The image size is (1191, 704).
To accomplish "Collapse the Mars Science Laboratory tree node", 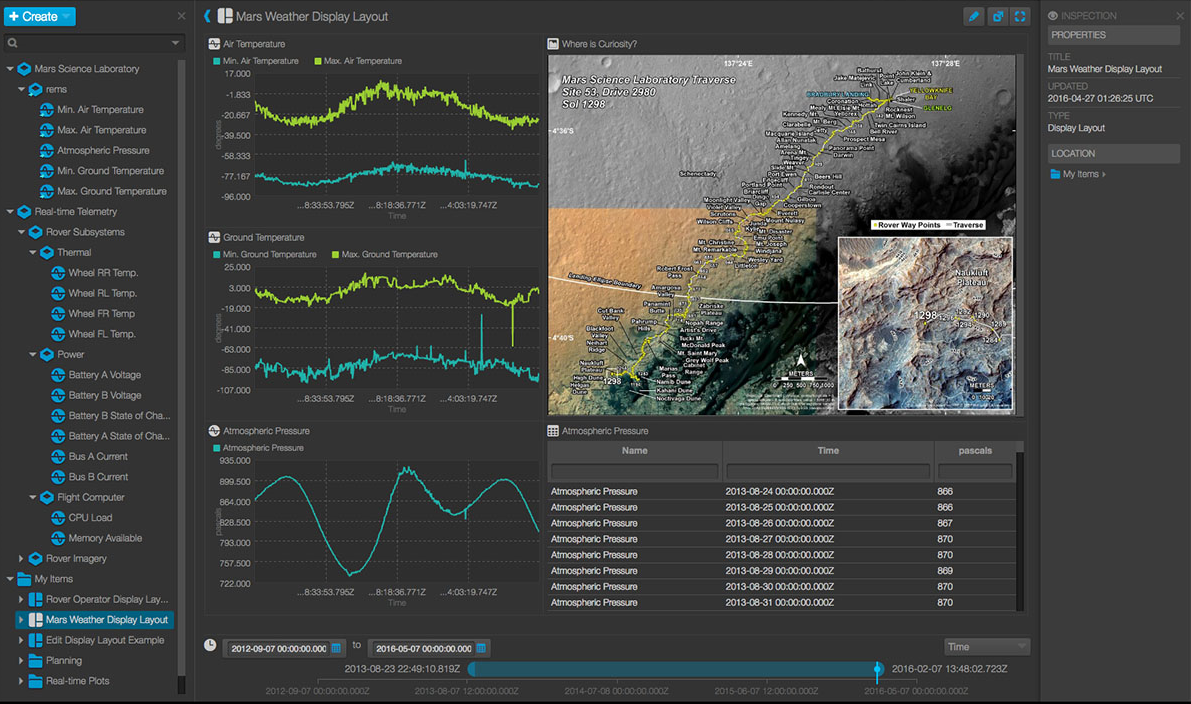I will (11, 69).
